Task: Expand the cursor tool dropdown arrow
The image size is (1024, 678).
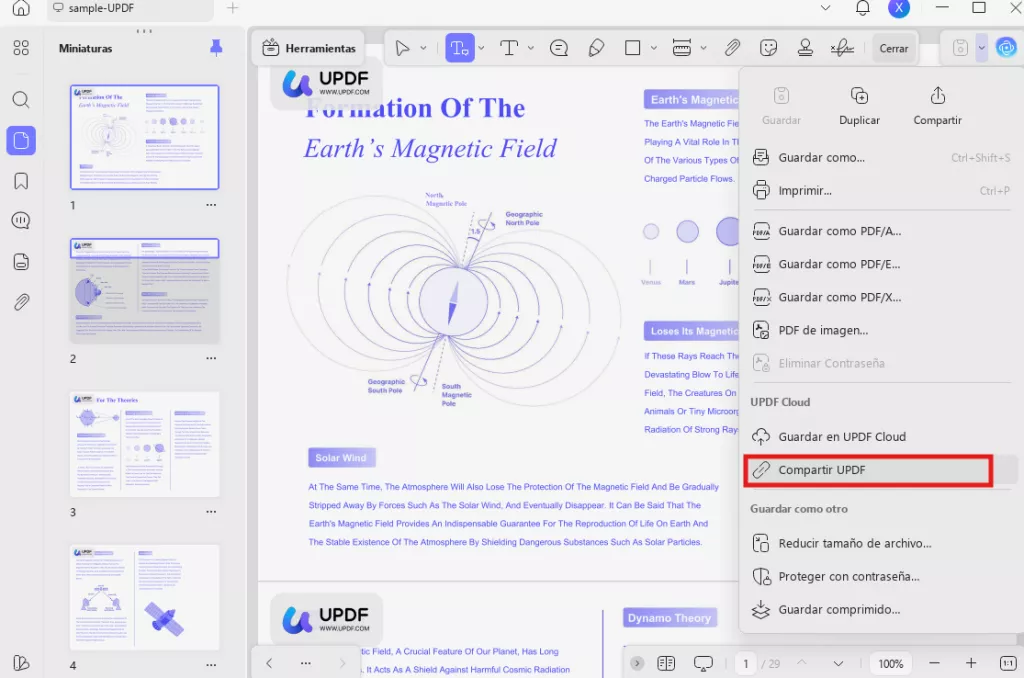Action: pos(423,48)
